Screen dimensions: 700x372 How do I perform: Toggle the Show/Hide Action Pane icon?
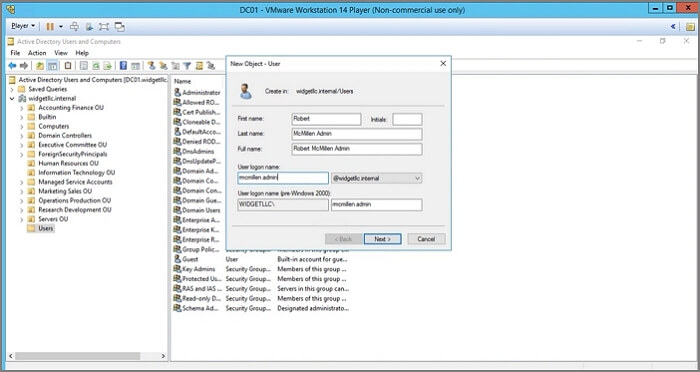click(135, 66)
